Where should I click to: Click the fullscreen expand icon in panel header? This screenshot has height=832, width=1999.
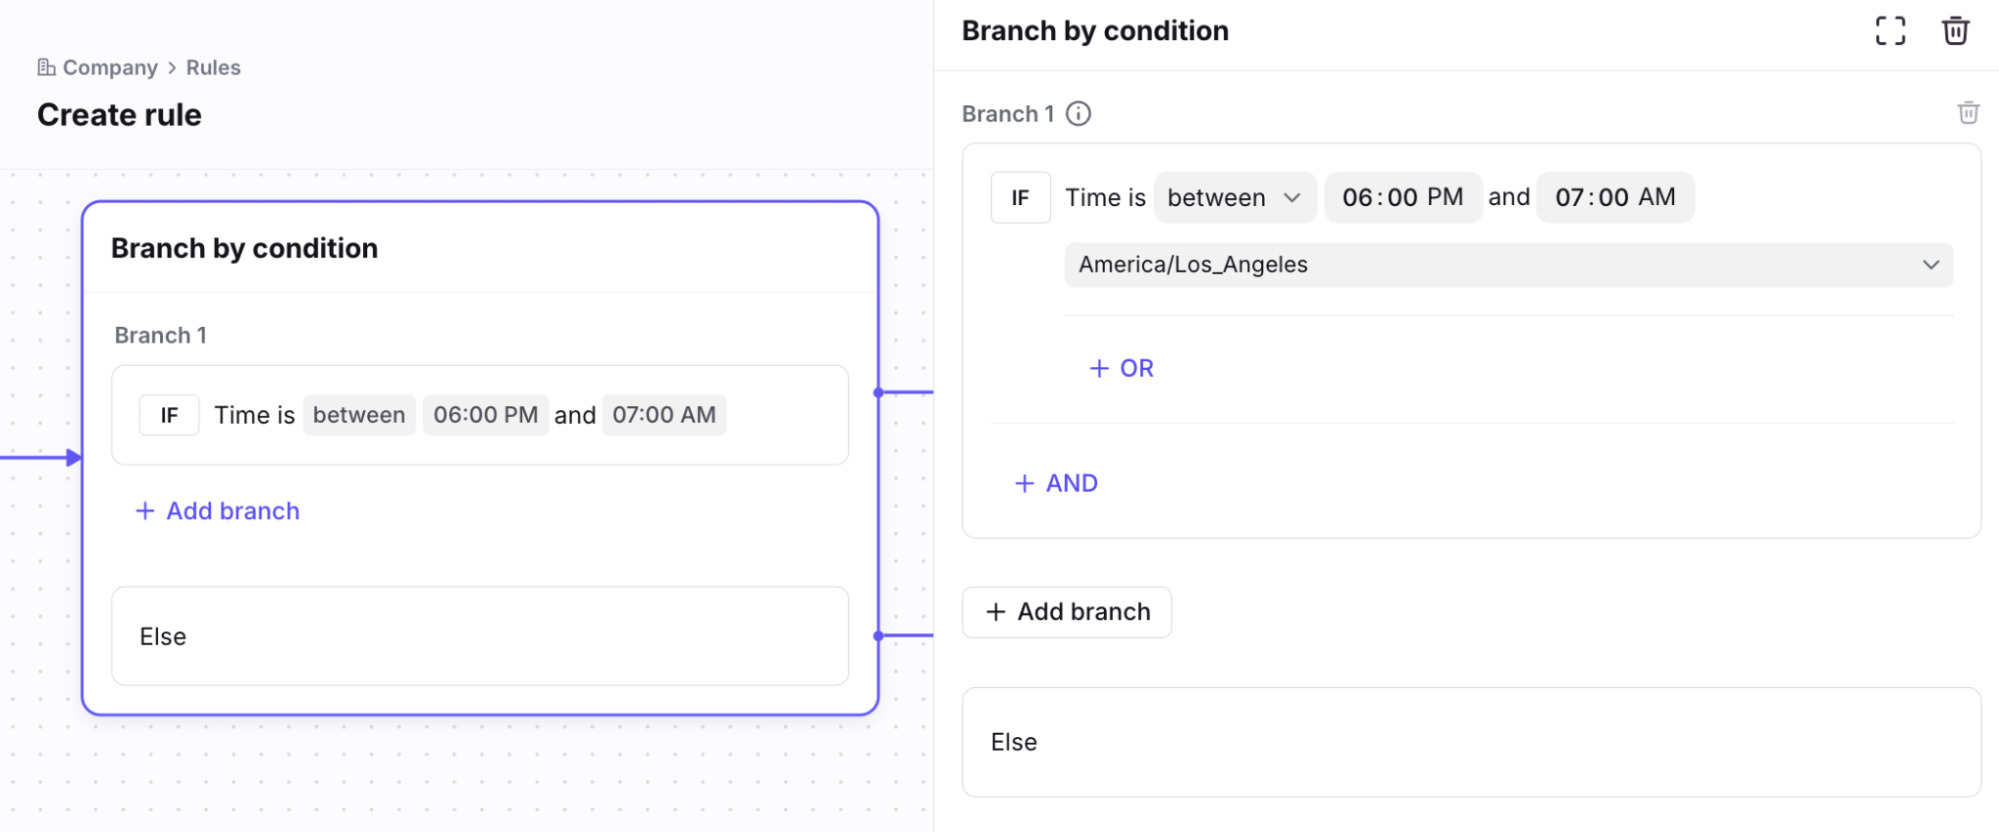1890,31
